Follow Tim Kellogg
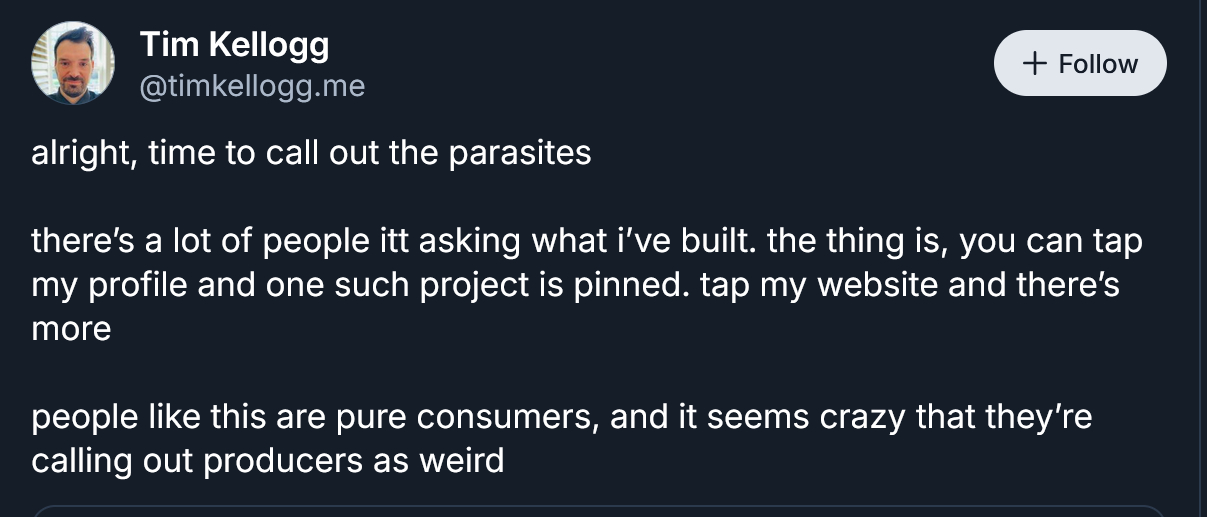The height and width of the screenshot is (517, 1207). (1080, 64)
